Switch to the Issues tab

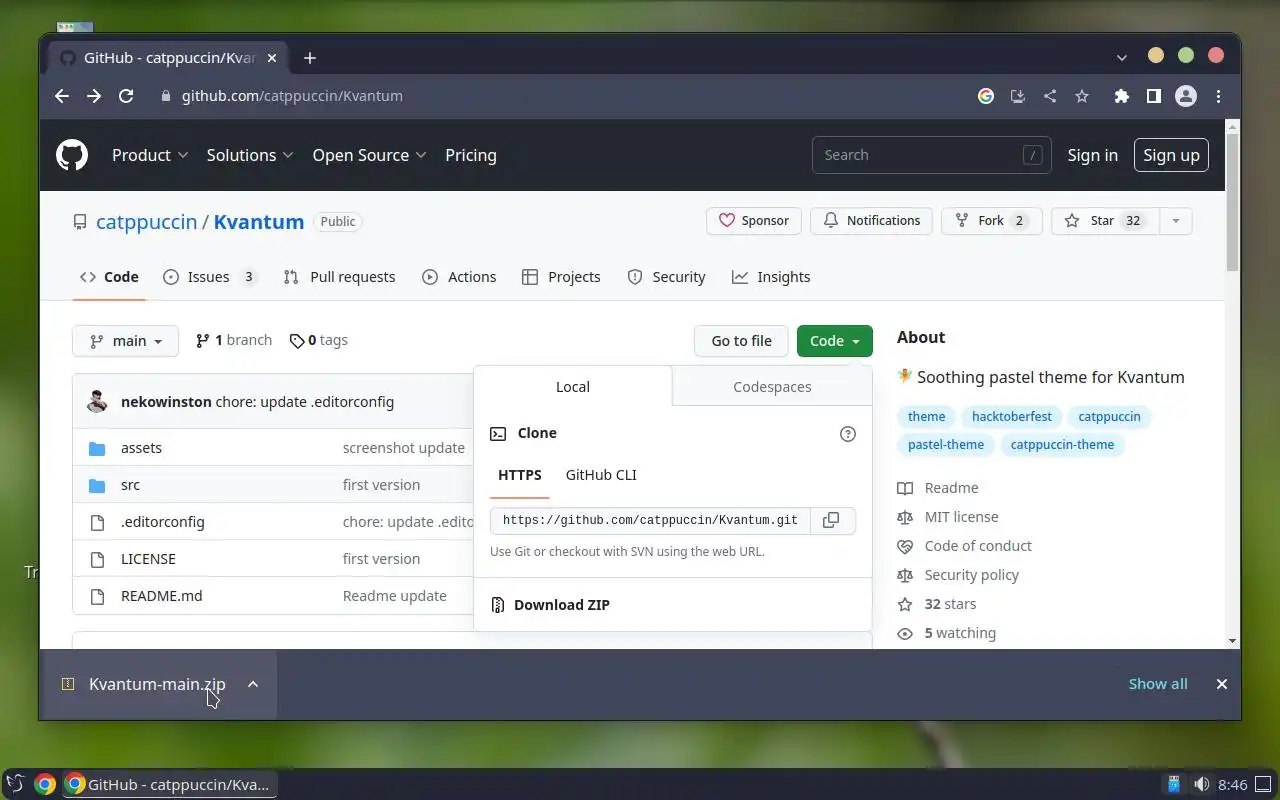click(210, 277)
